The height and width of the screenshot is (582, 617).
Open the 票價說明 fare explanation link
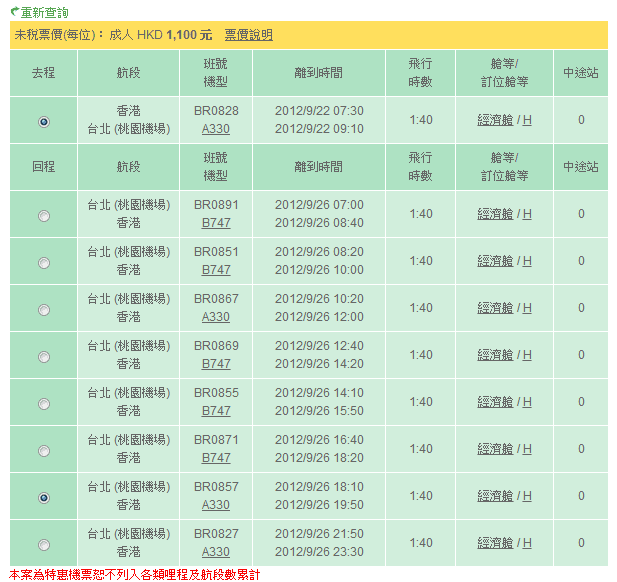tap(248, 35)
